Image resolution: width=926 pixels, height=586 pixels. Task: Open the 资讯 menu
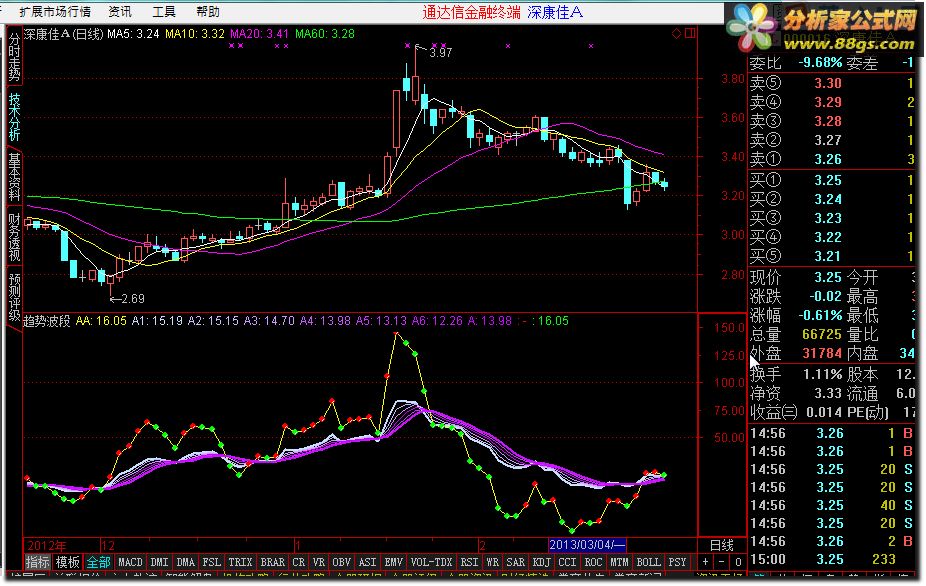tap(120, 12)
